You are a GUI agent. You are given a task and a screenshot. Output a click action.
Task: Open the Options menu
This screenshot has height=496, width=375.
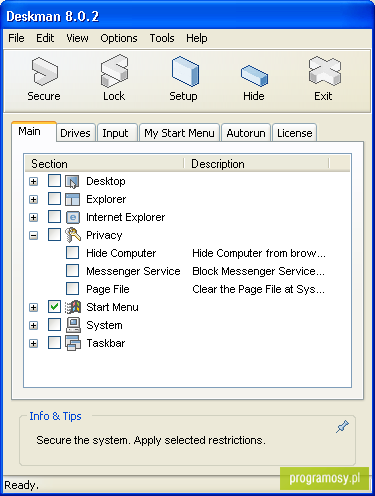(119, 38)
